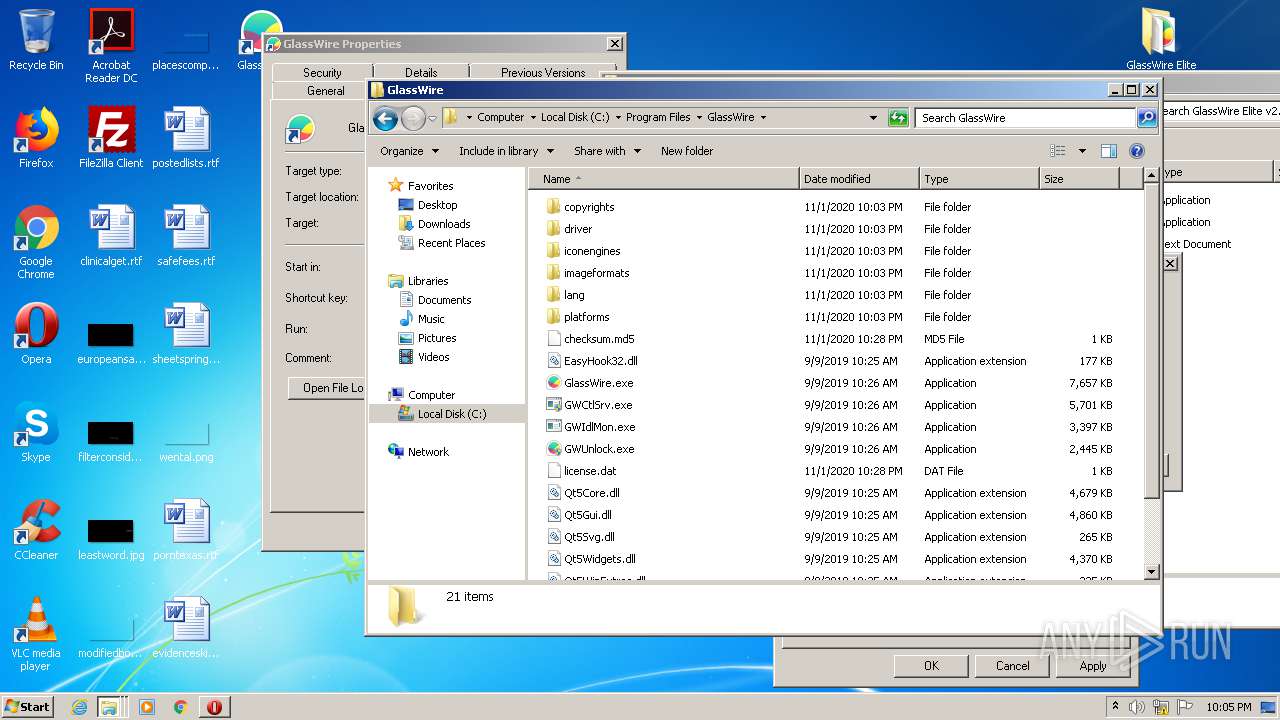Select GWCtlSrv.exe in file list

tap(598, 405)
